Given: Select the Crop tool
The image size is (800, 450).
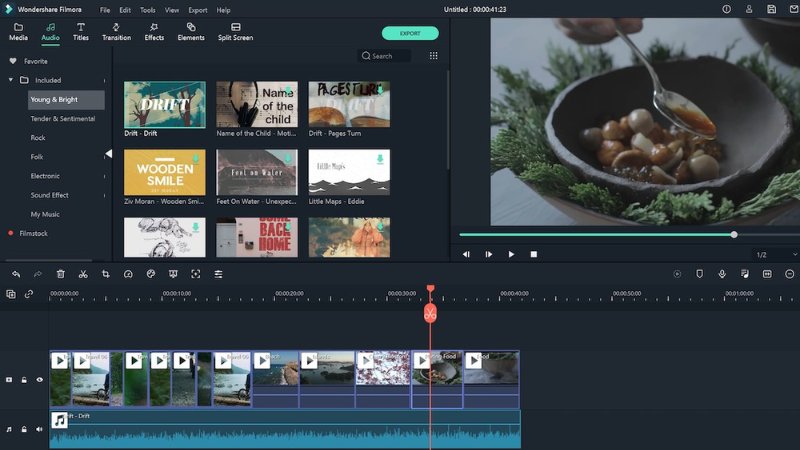Looking at the screenshot, I should point(106,274).
